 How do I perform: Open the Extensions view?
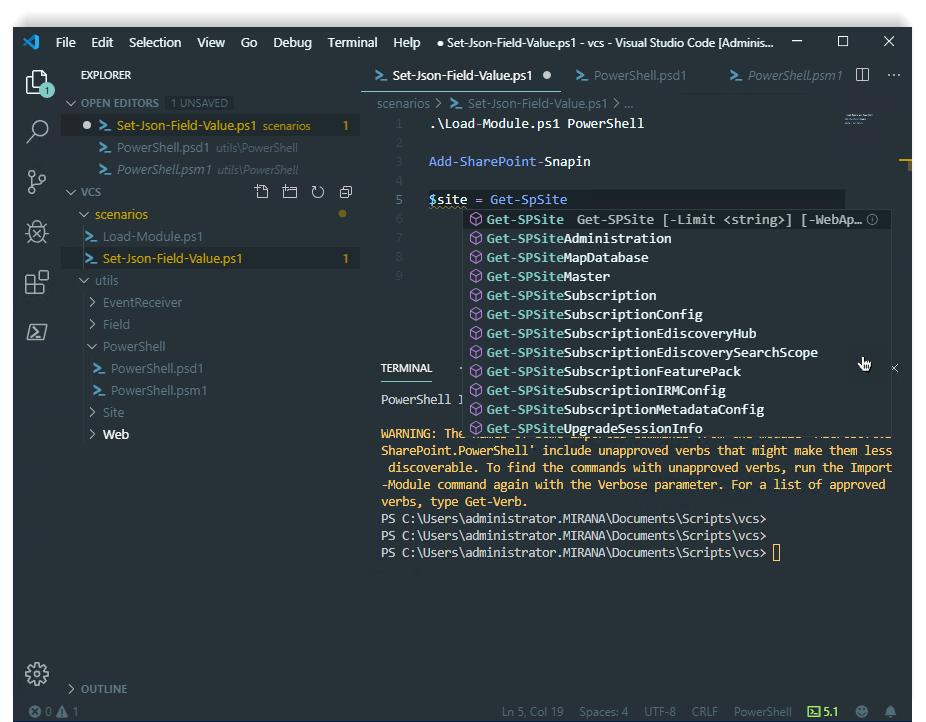[x=37, y=282]
